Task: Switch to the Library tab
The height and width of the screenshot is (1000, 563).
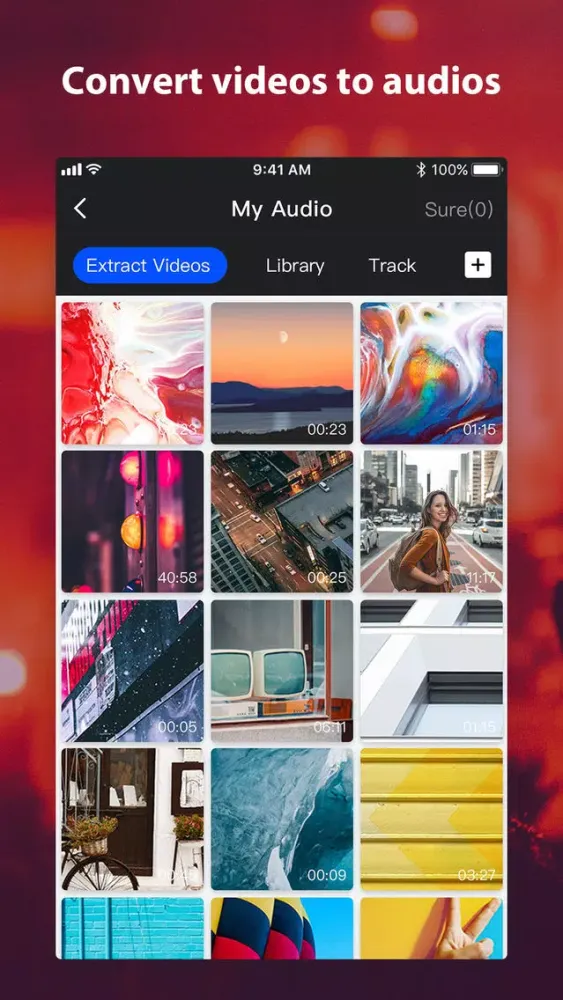Action: [x=295, y=265]
